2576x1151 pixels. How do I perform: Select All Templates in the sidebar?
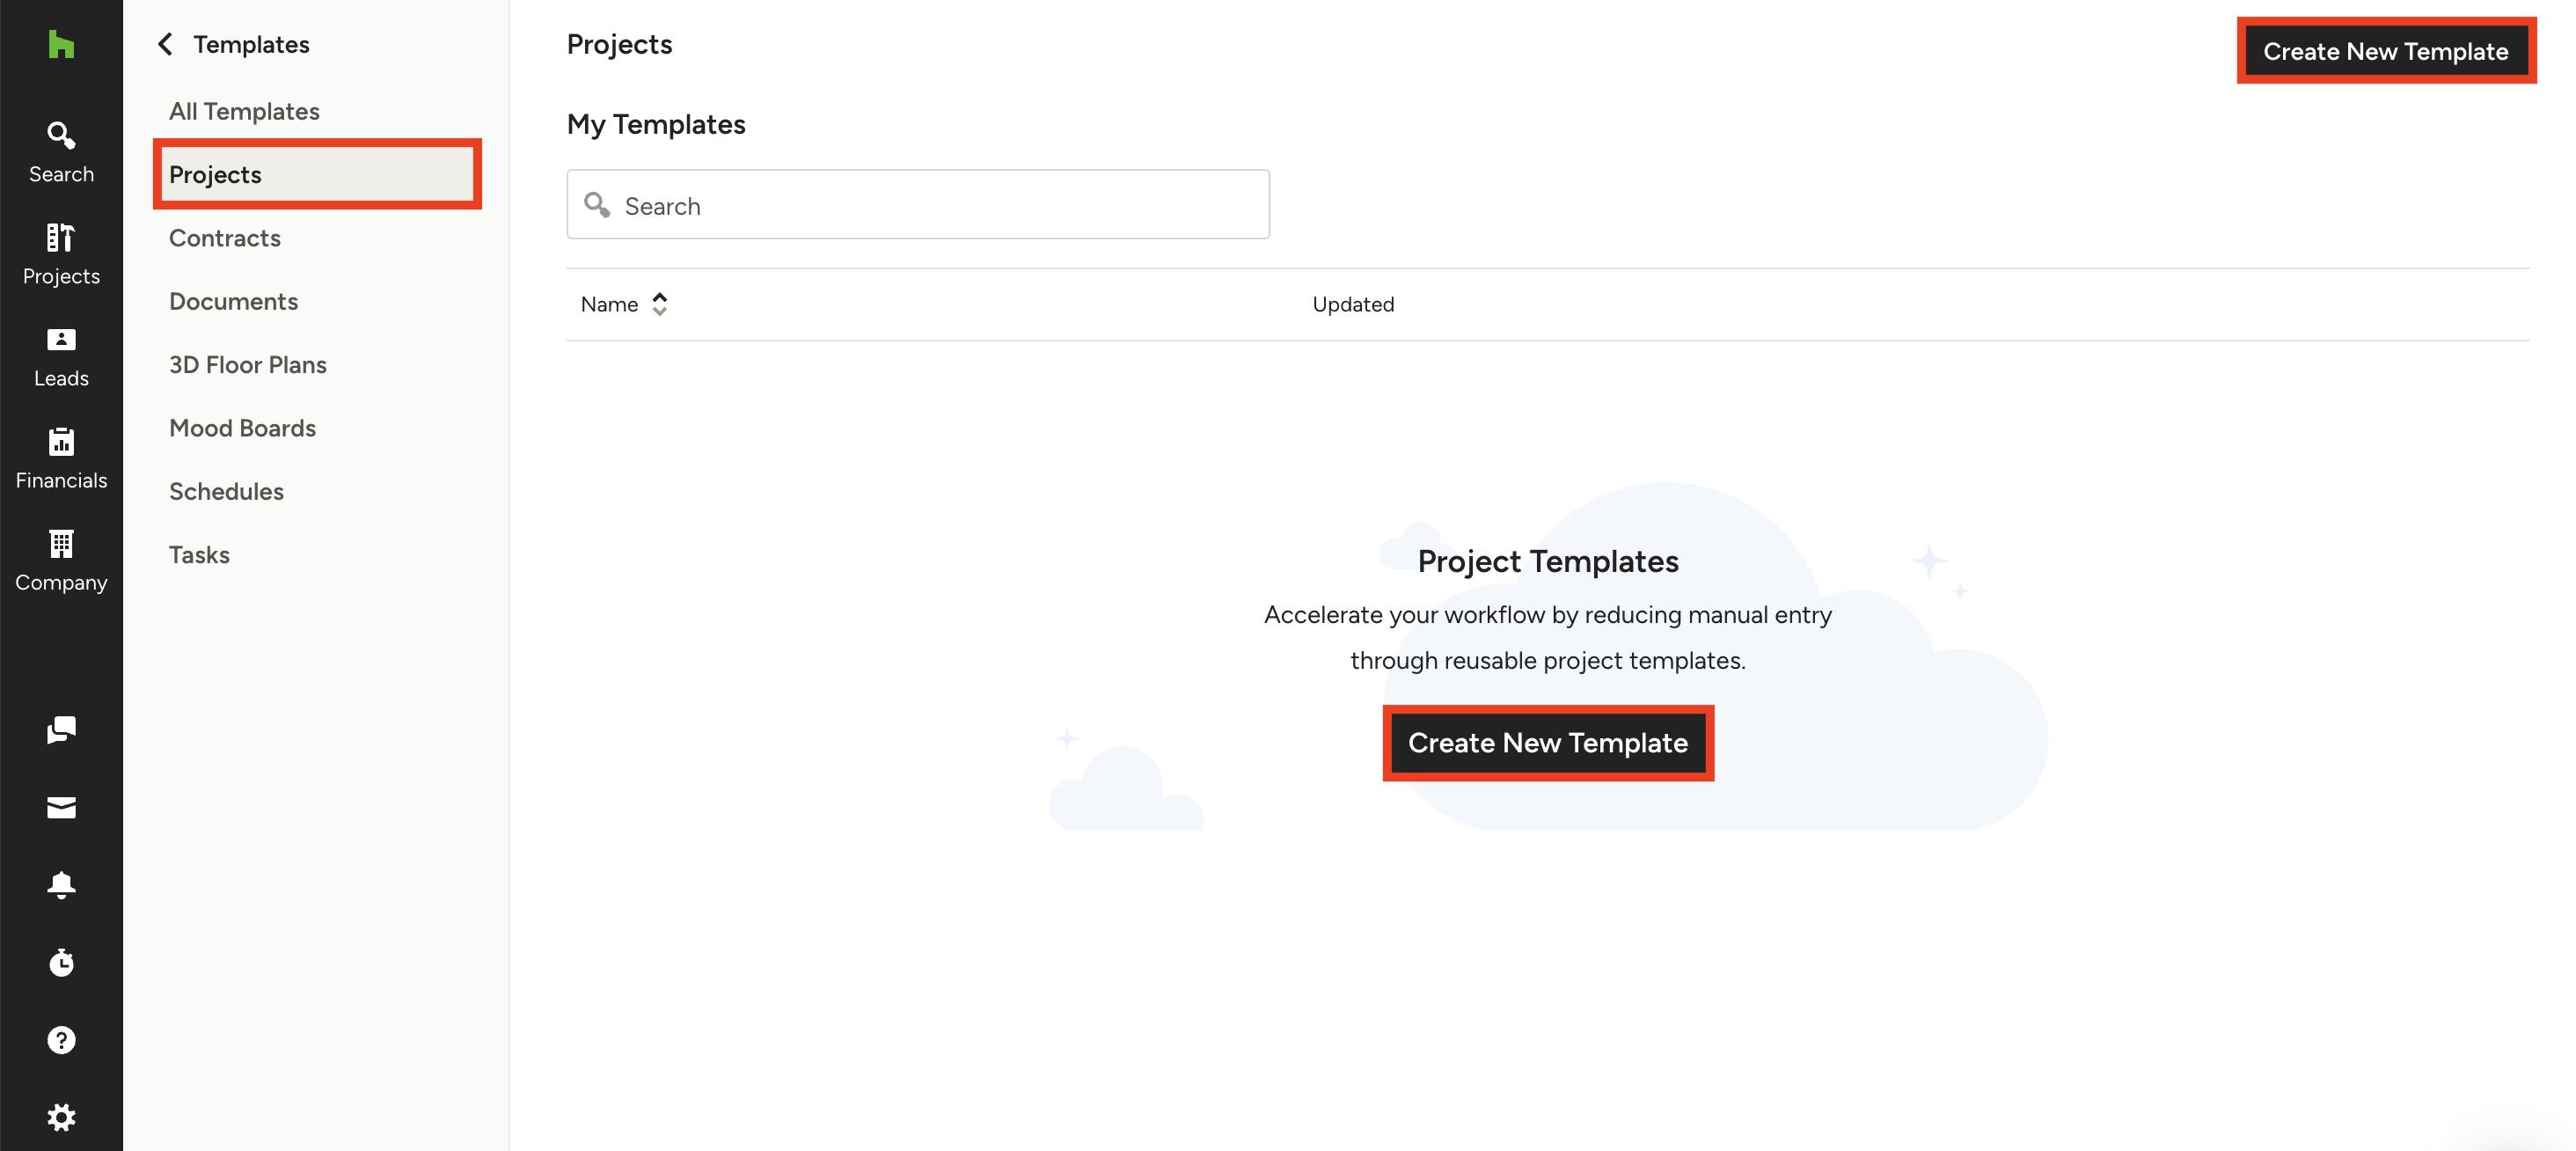click(244, 111)
